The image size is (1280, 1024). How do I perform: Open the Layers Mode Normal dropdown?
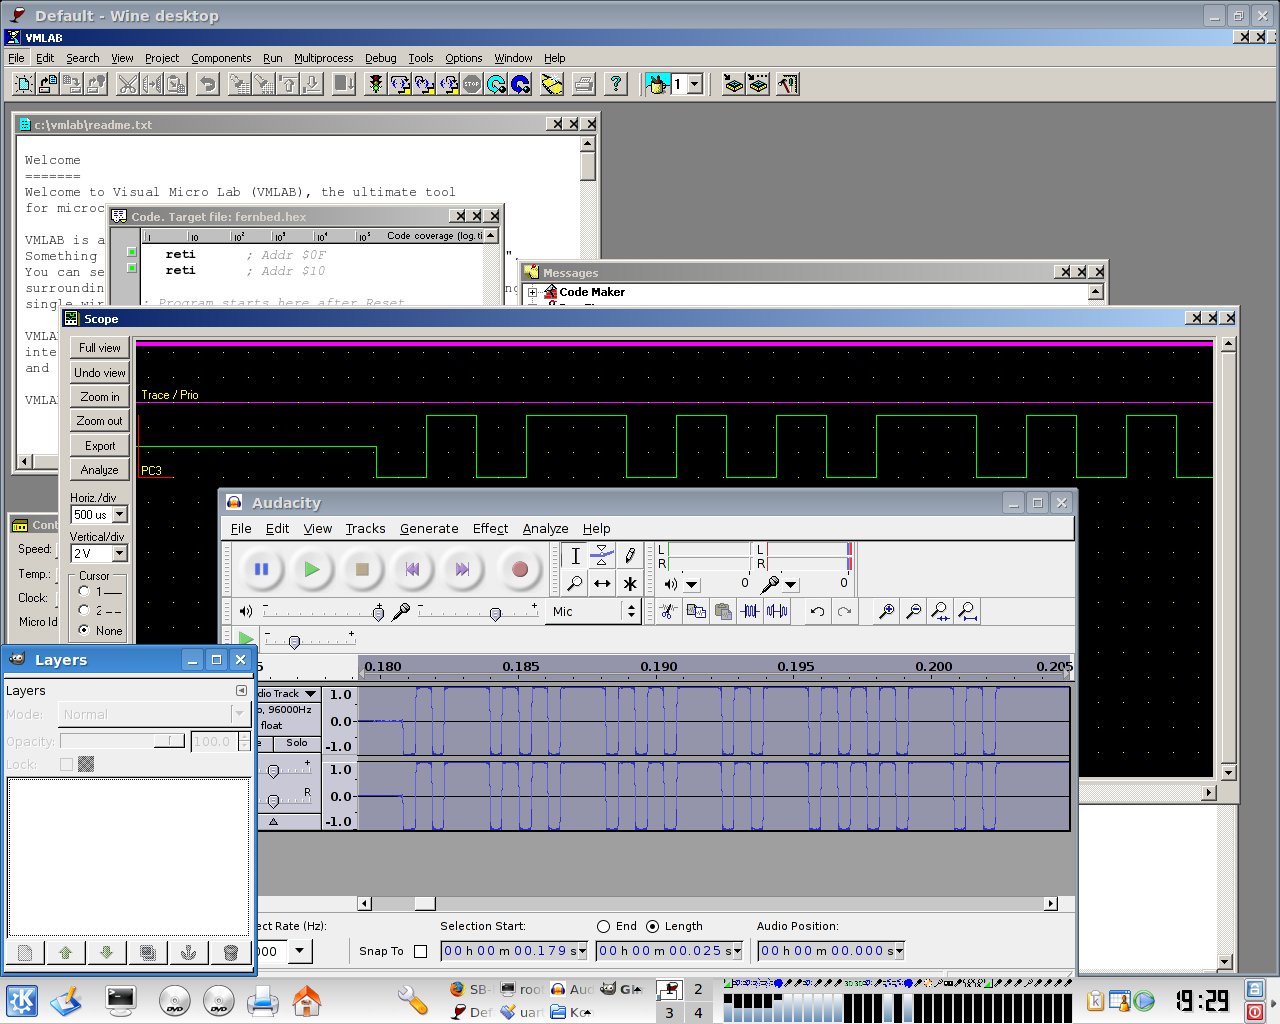coord(154,714)
